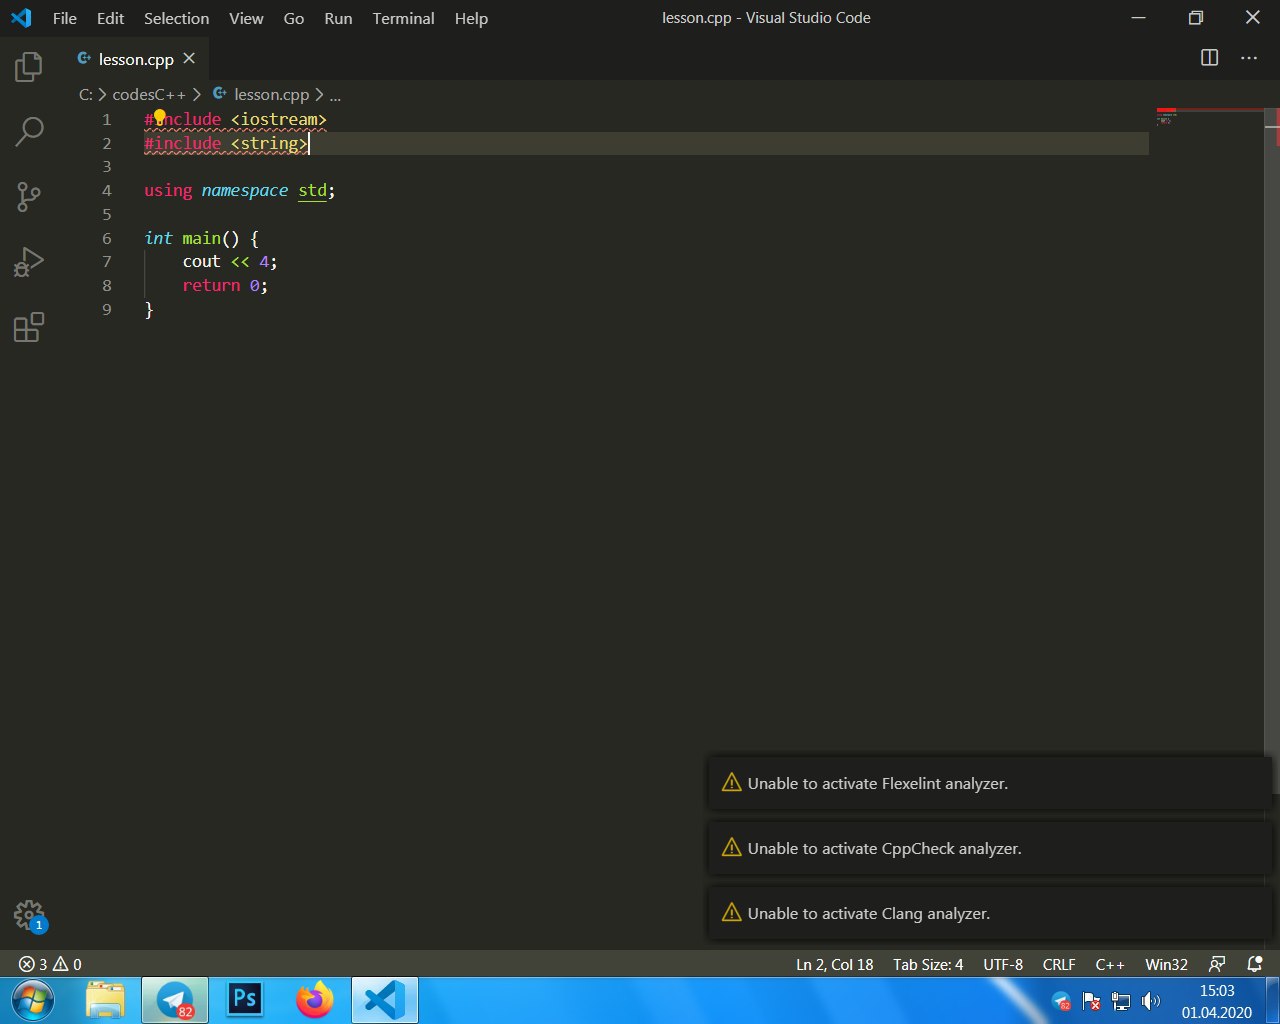The height and width of the screenshot is (1024, 1280).
Task: Click the CppCheck analyzer warning notification
Action: [x=989, y=848]
